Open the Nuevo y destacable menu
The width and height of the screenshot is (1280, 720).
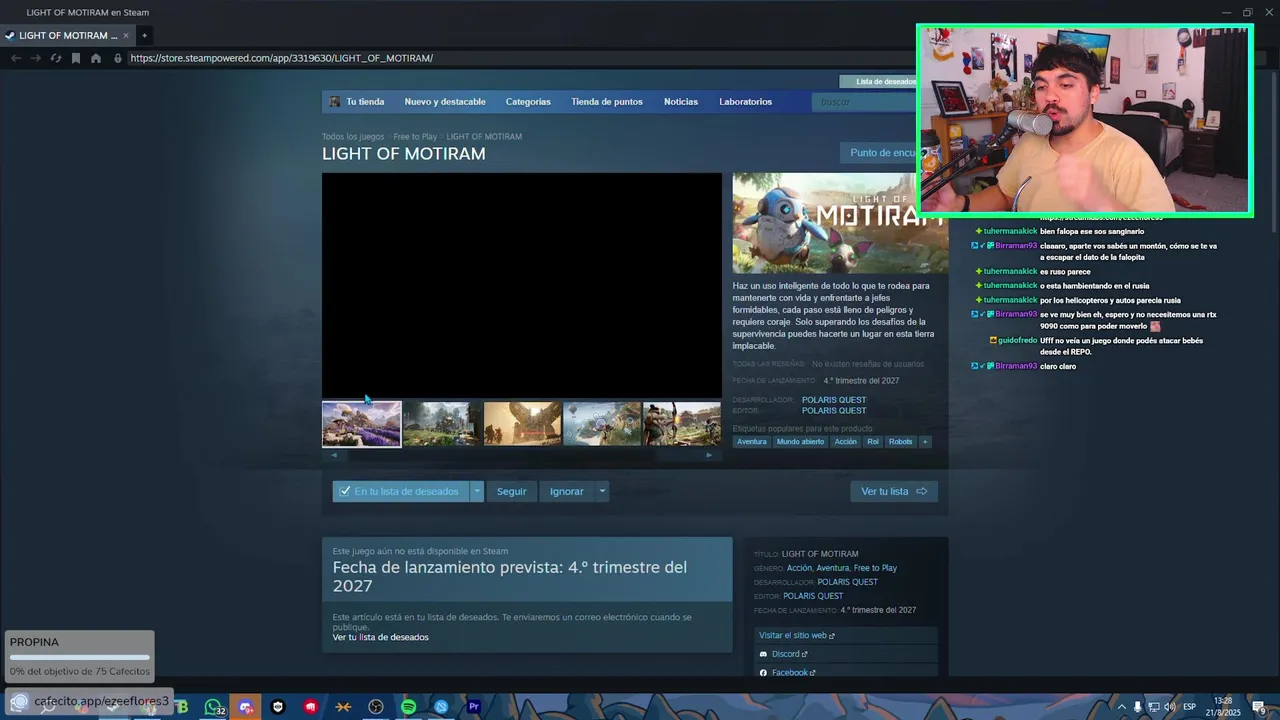445,102
